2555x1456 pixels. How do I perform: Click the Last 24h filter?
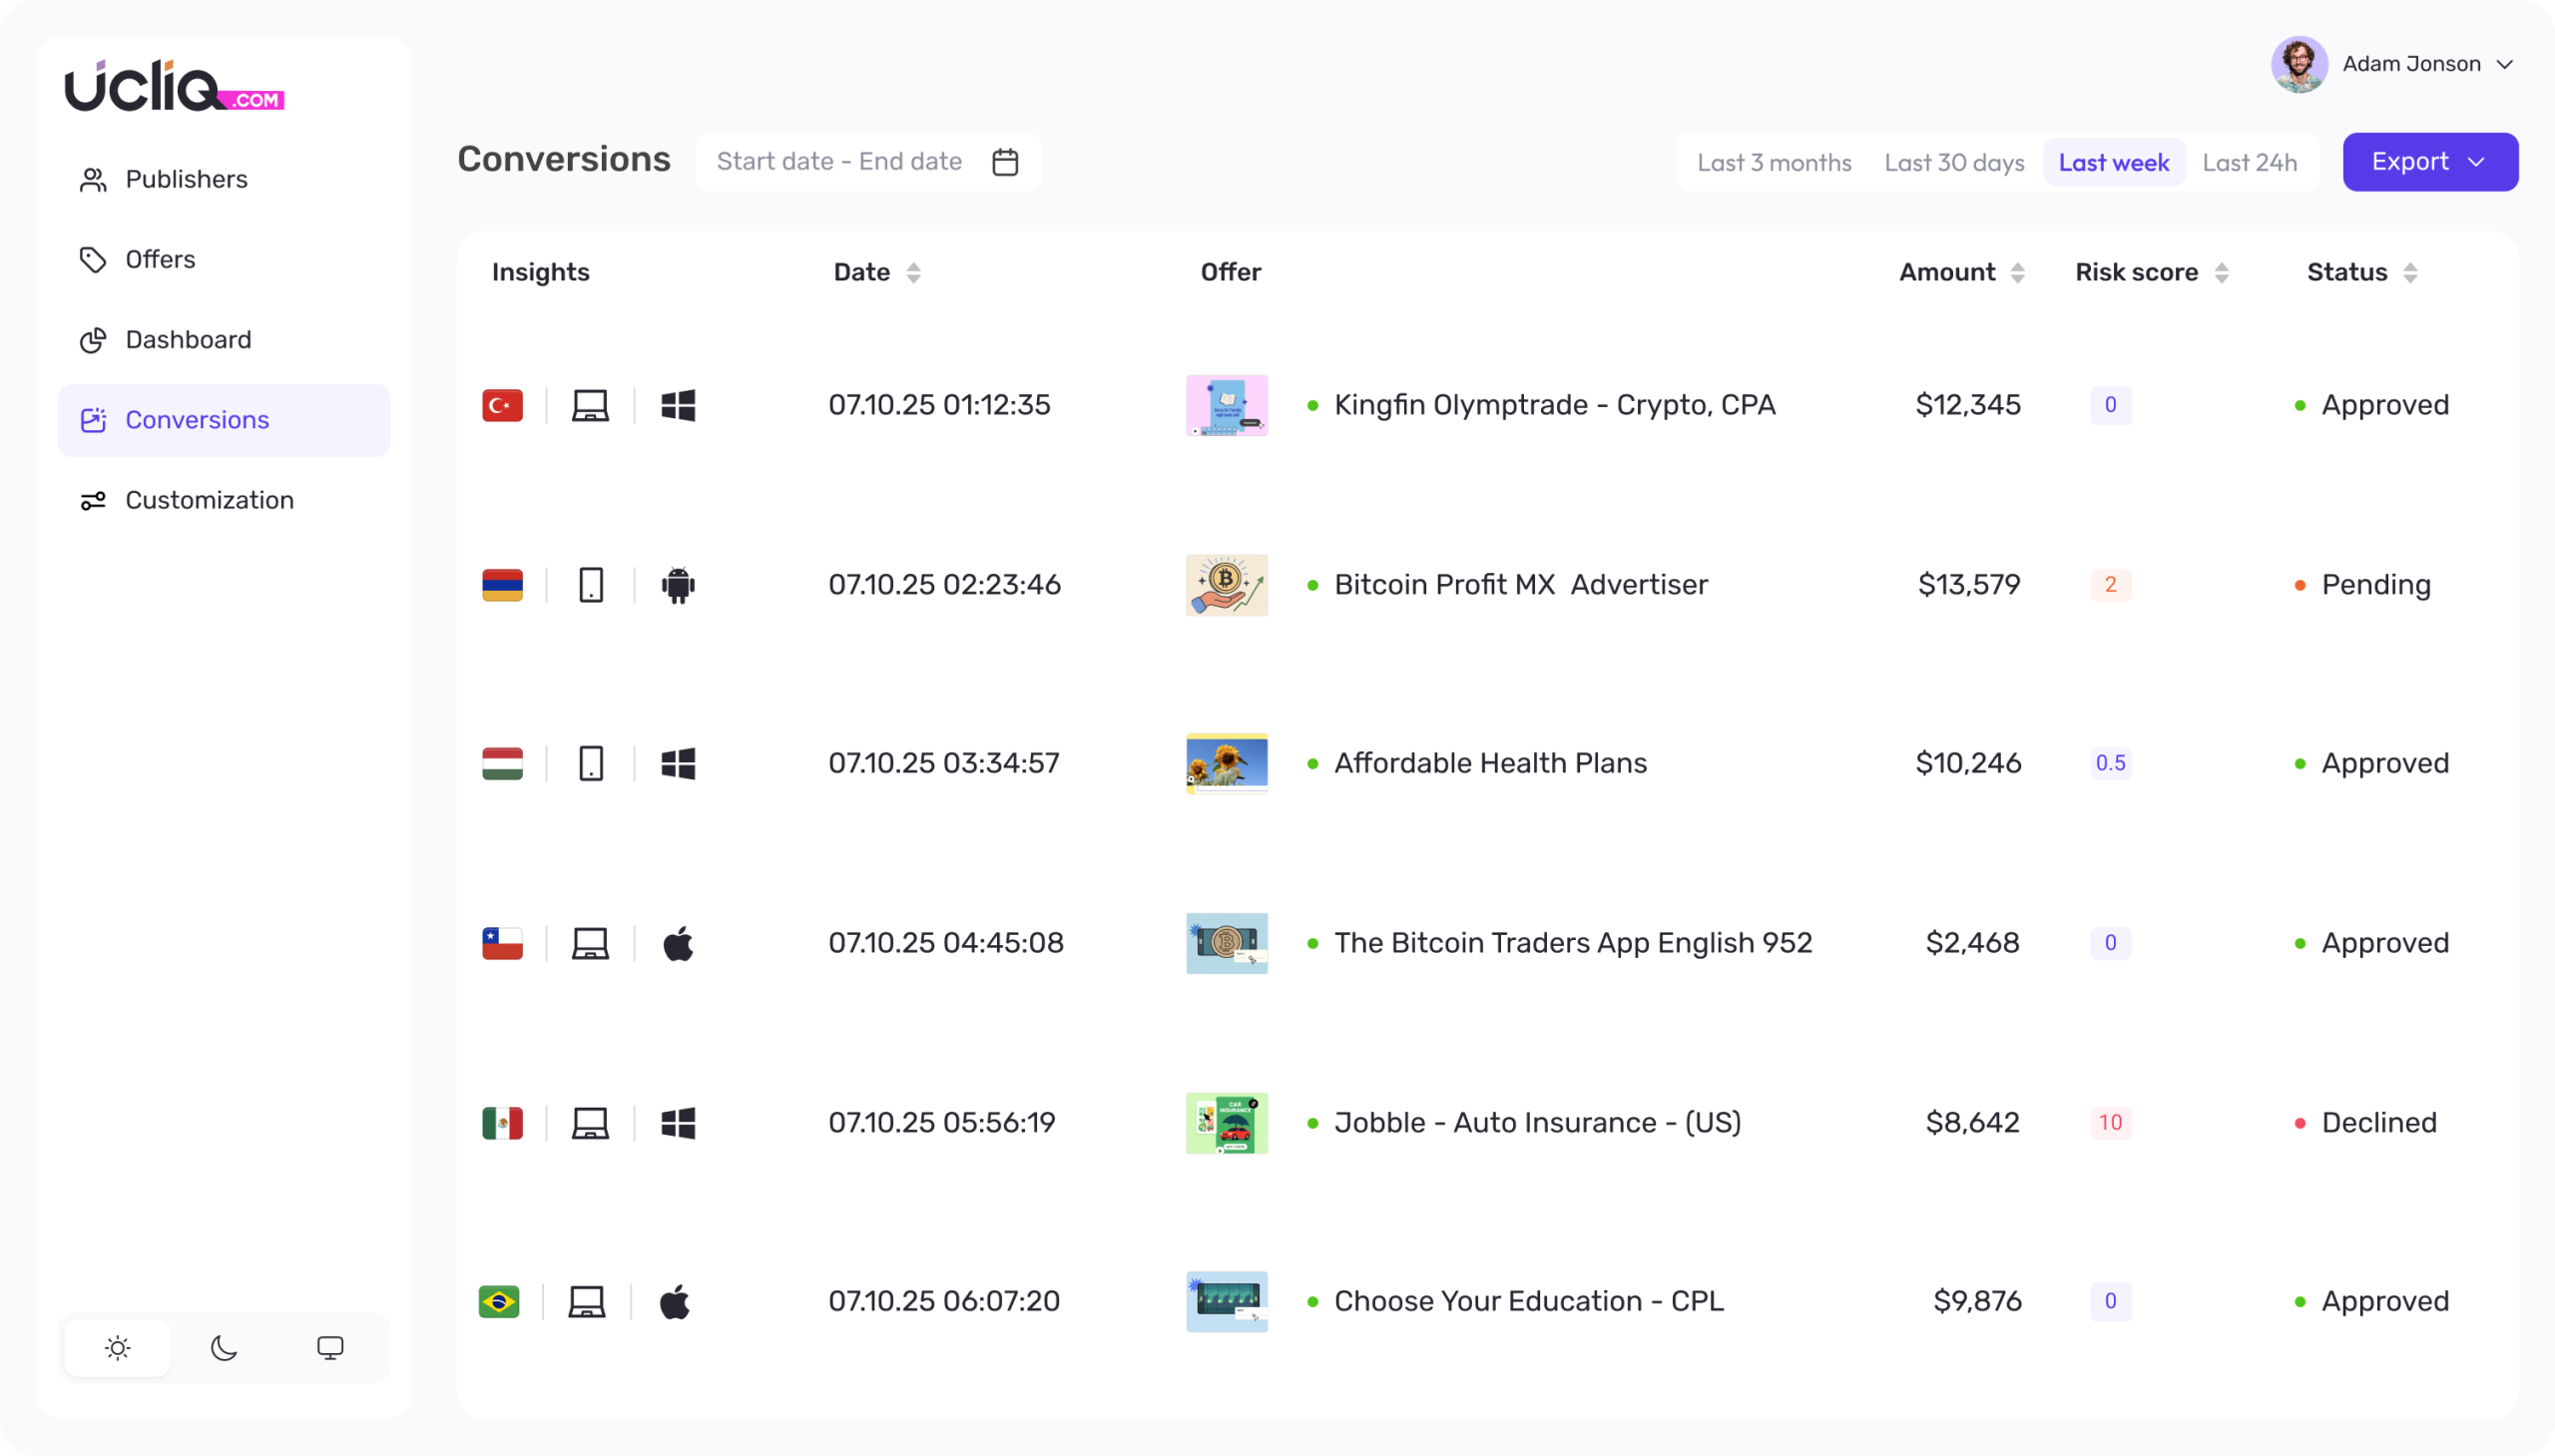click(2249, 162)
